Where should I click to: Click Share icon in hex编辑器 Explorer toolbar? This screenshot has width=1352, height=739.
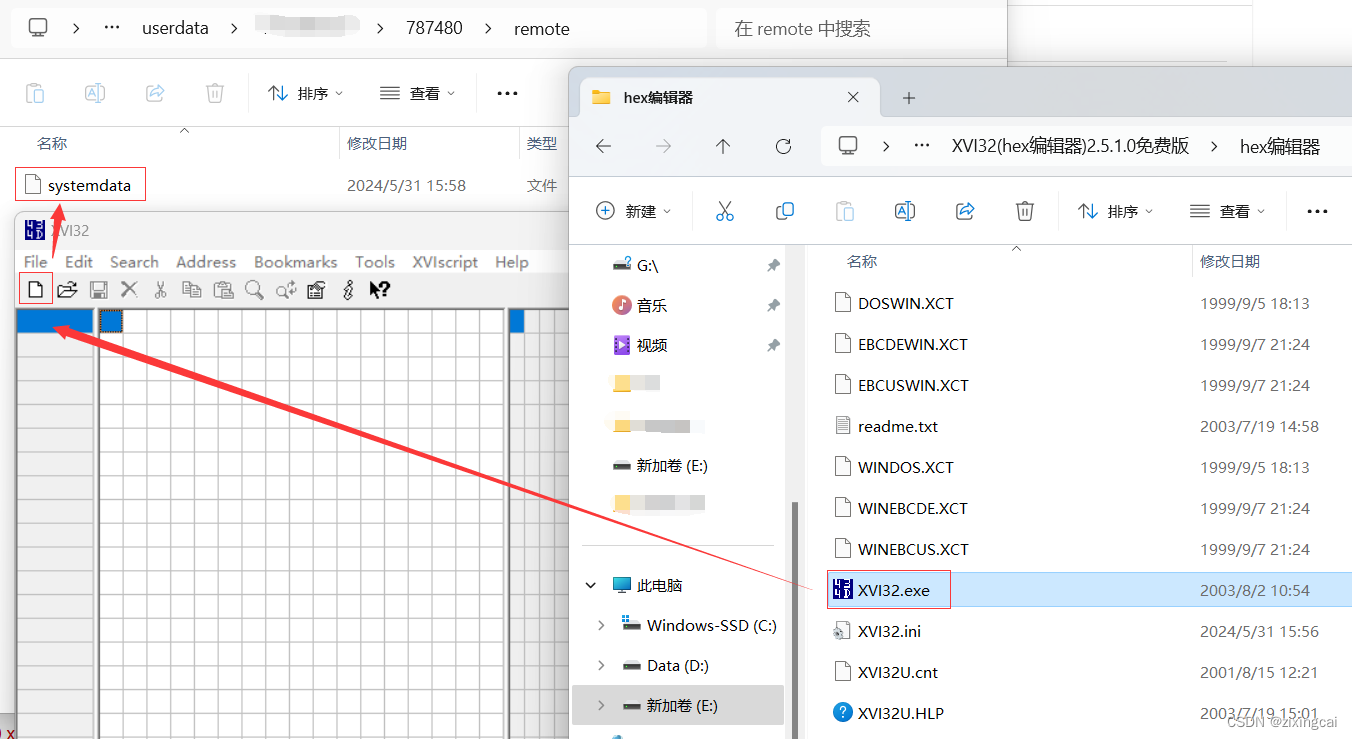coord(965,211)
